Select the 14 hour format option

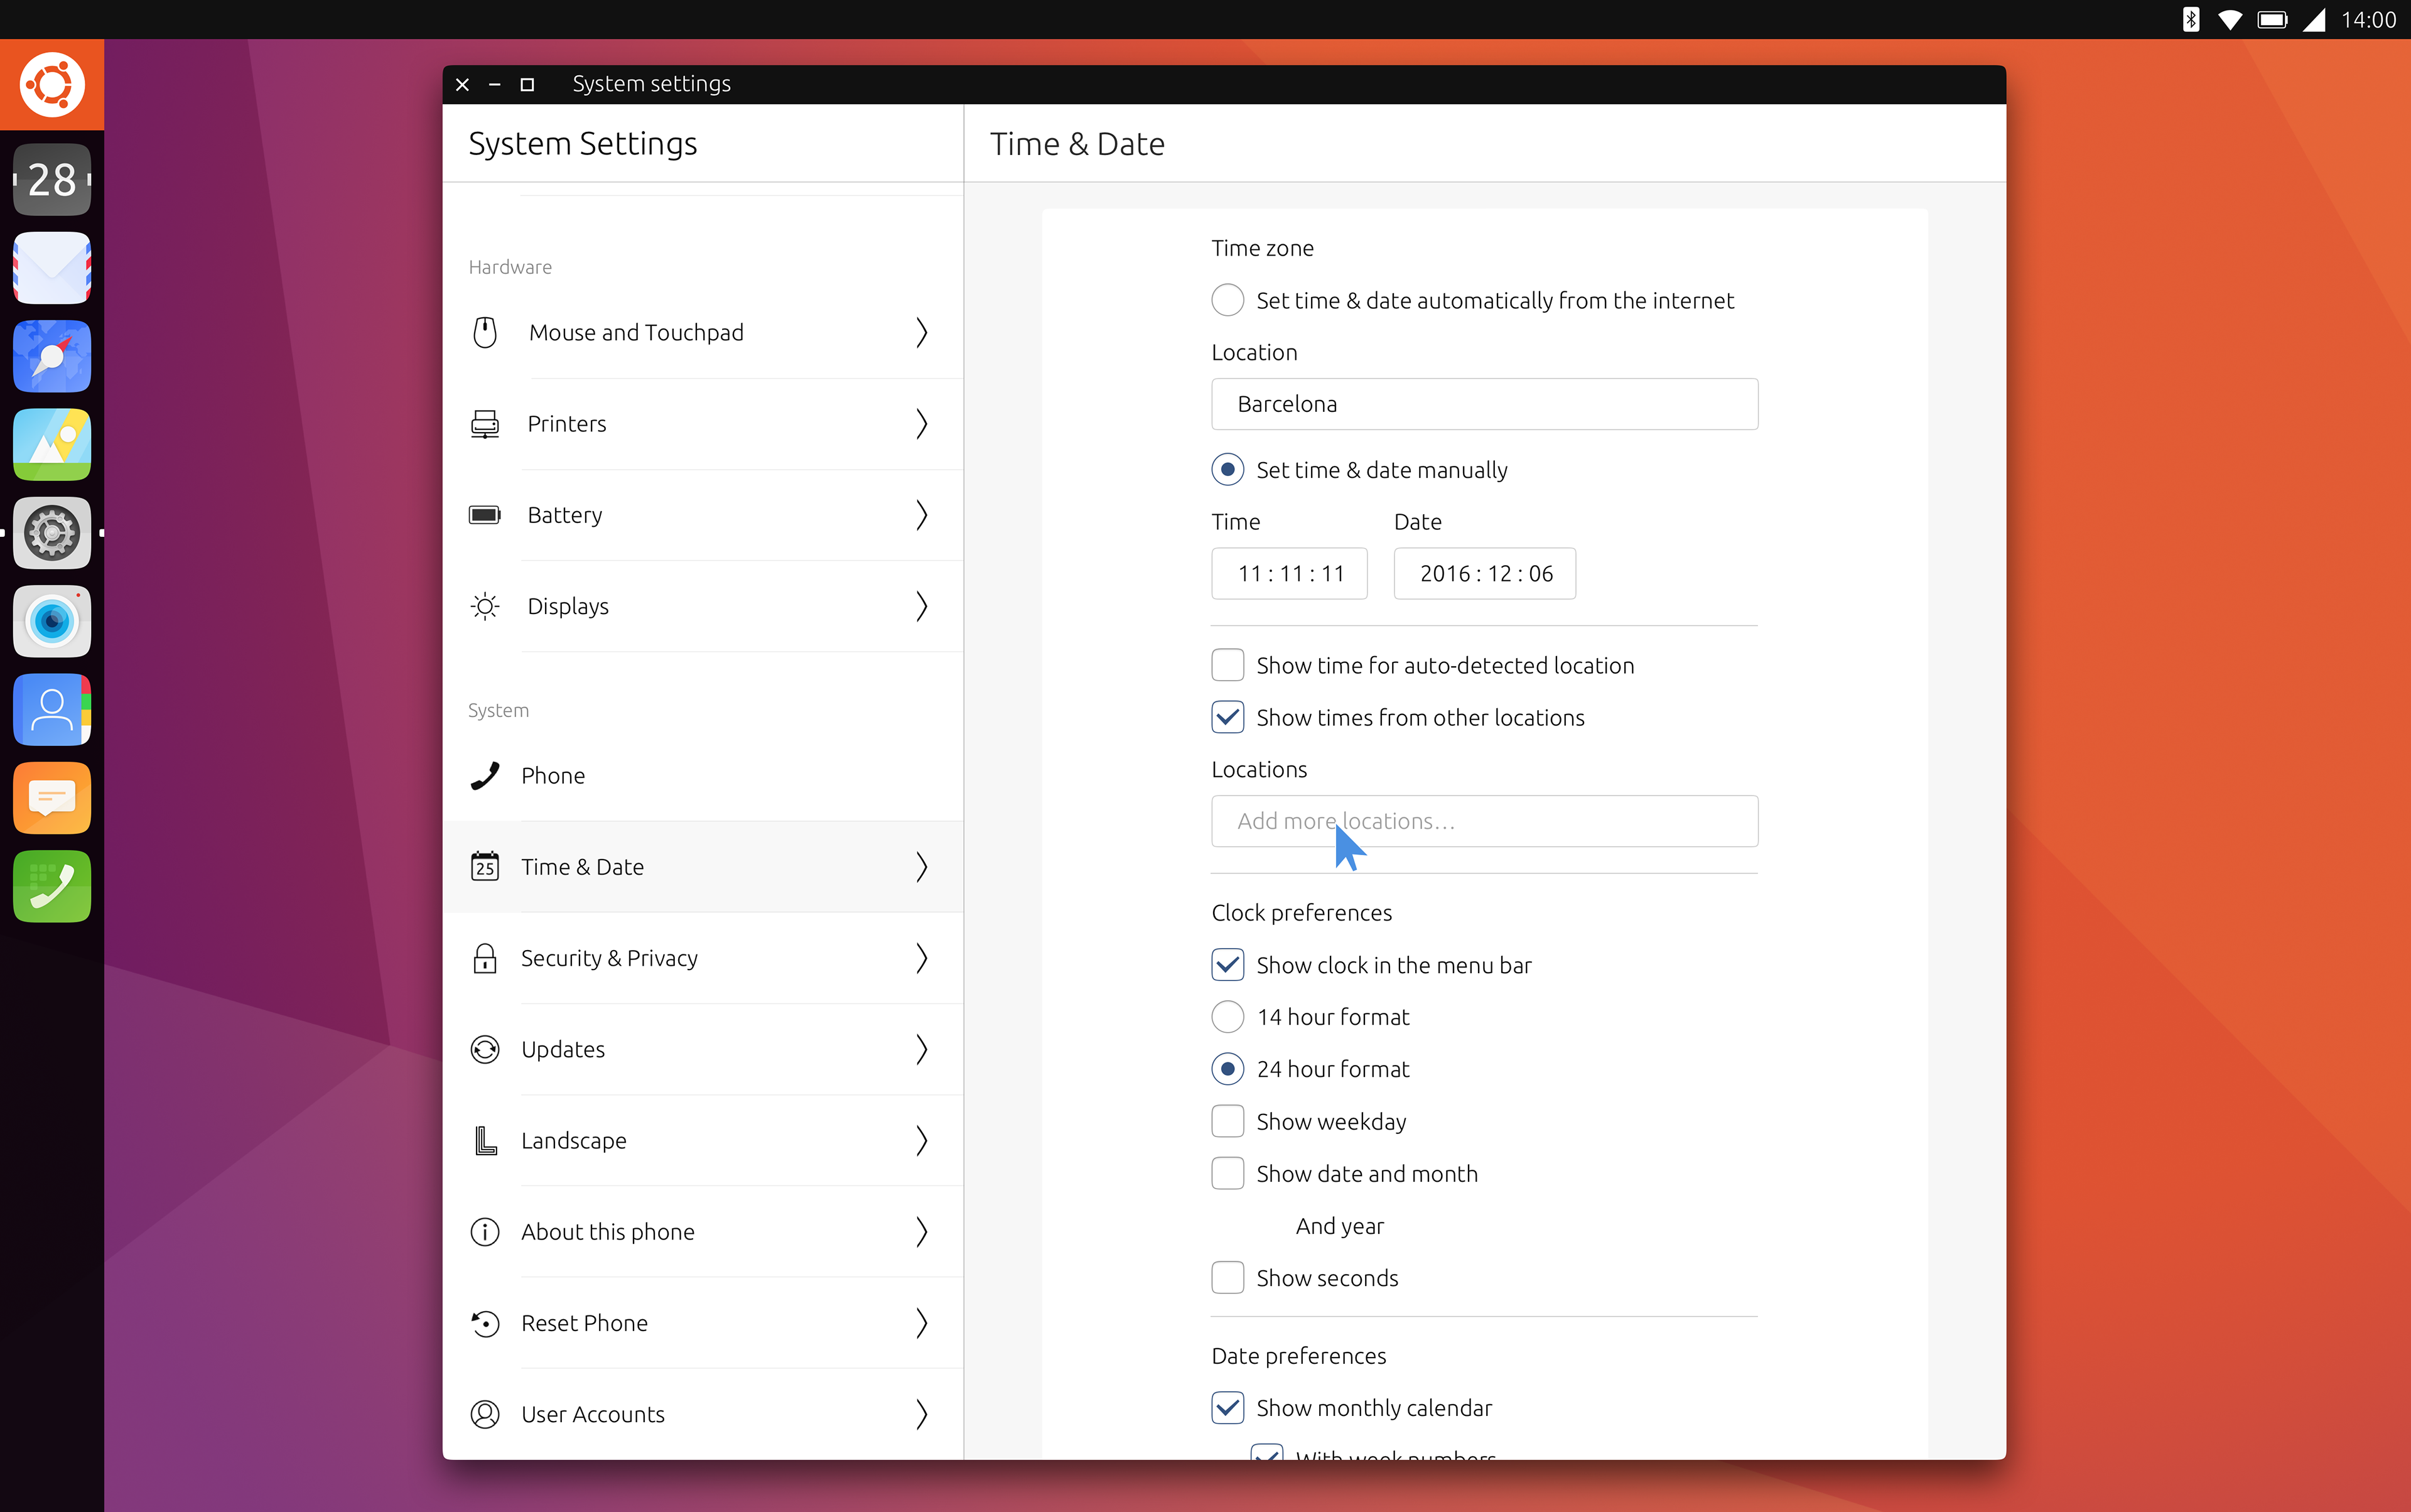(1228, 1017)
